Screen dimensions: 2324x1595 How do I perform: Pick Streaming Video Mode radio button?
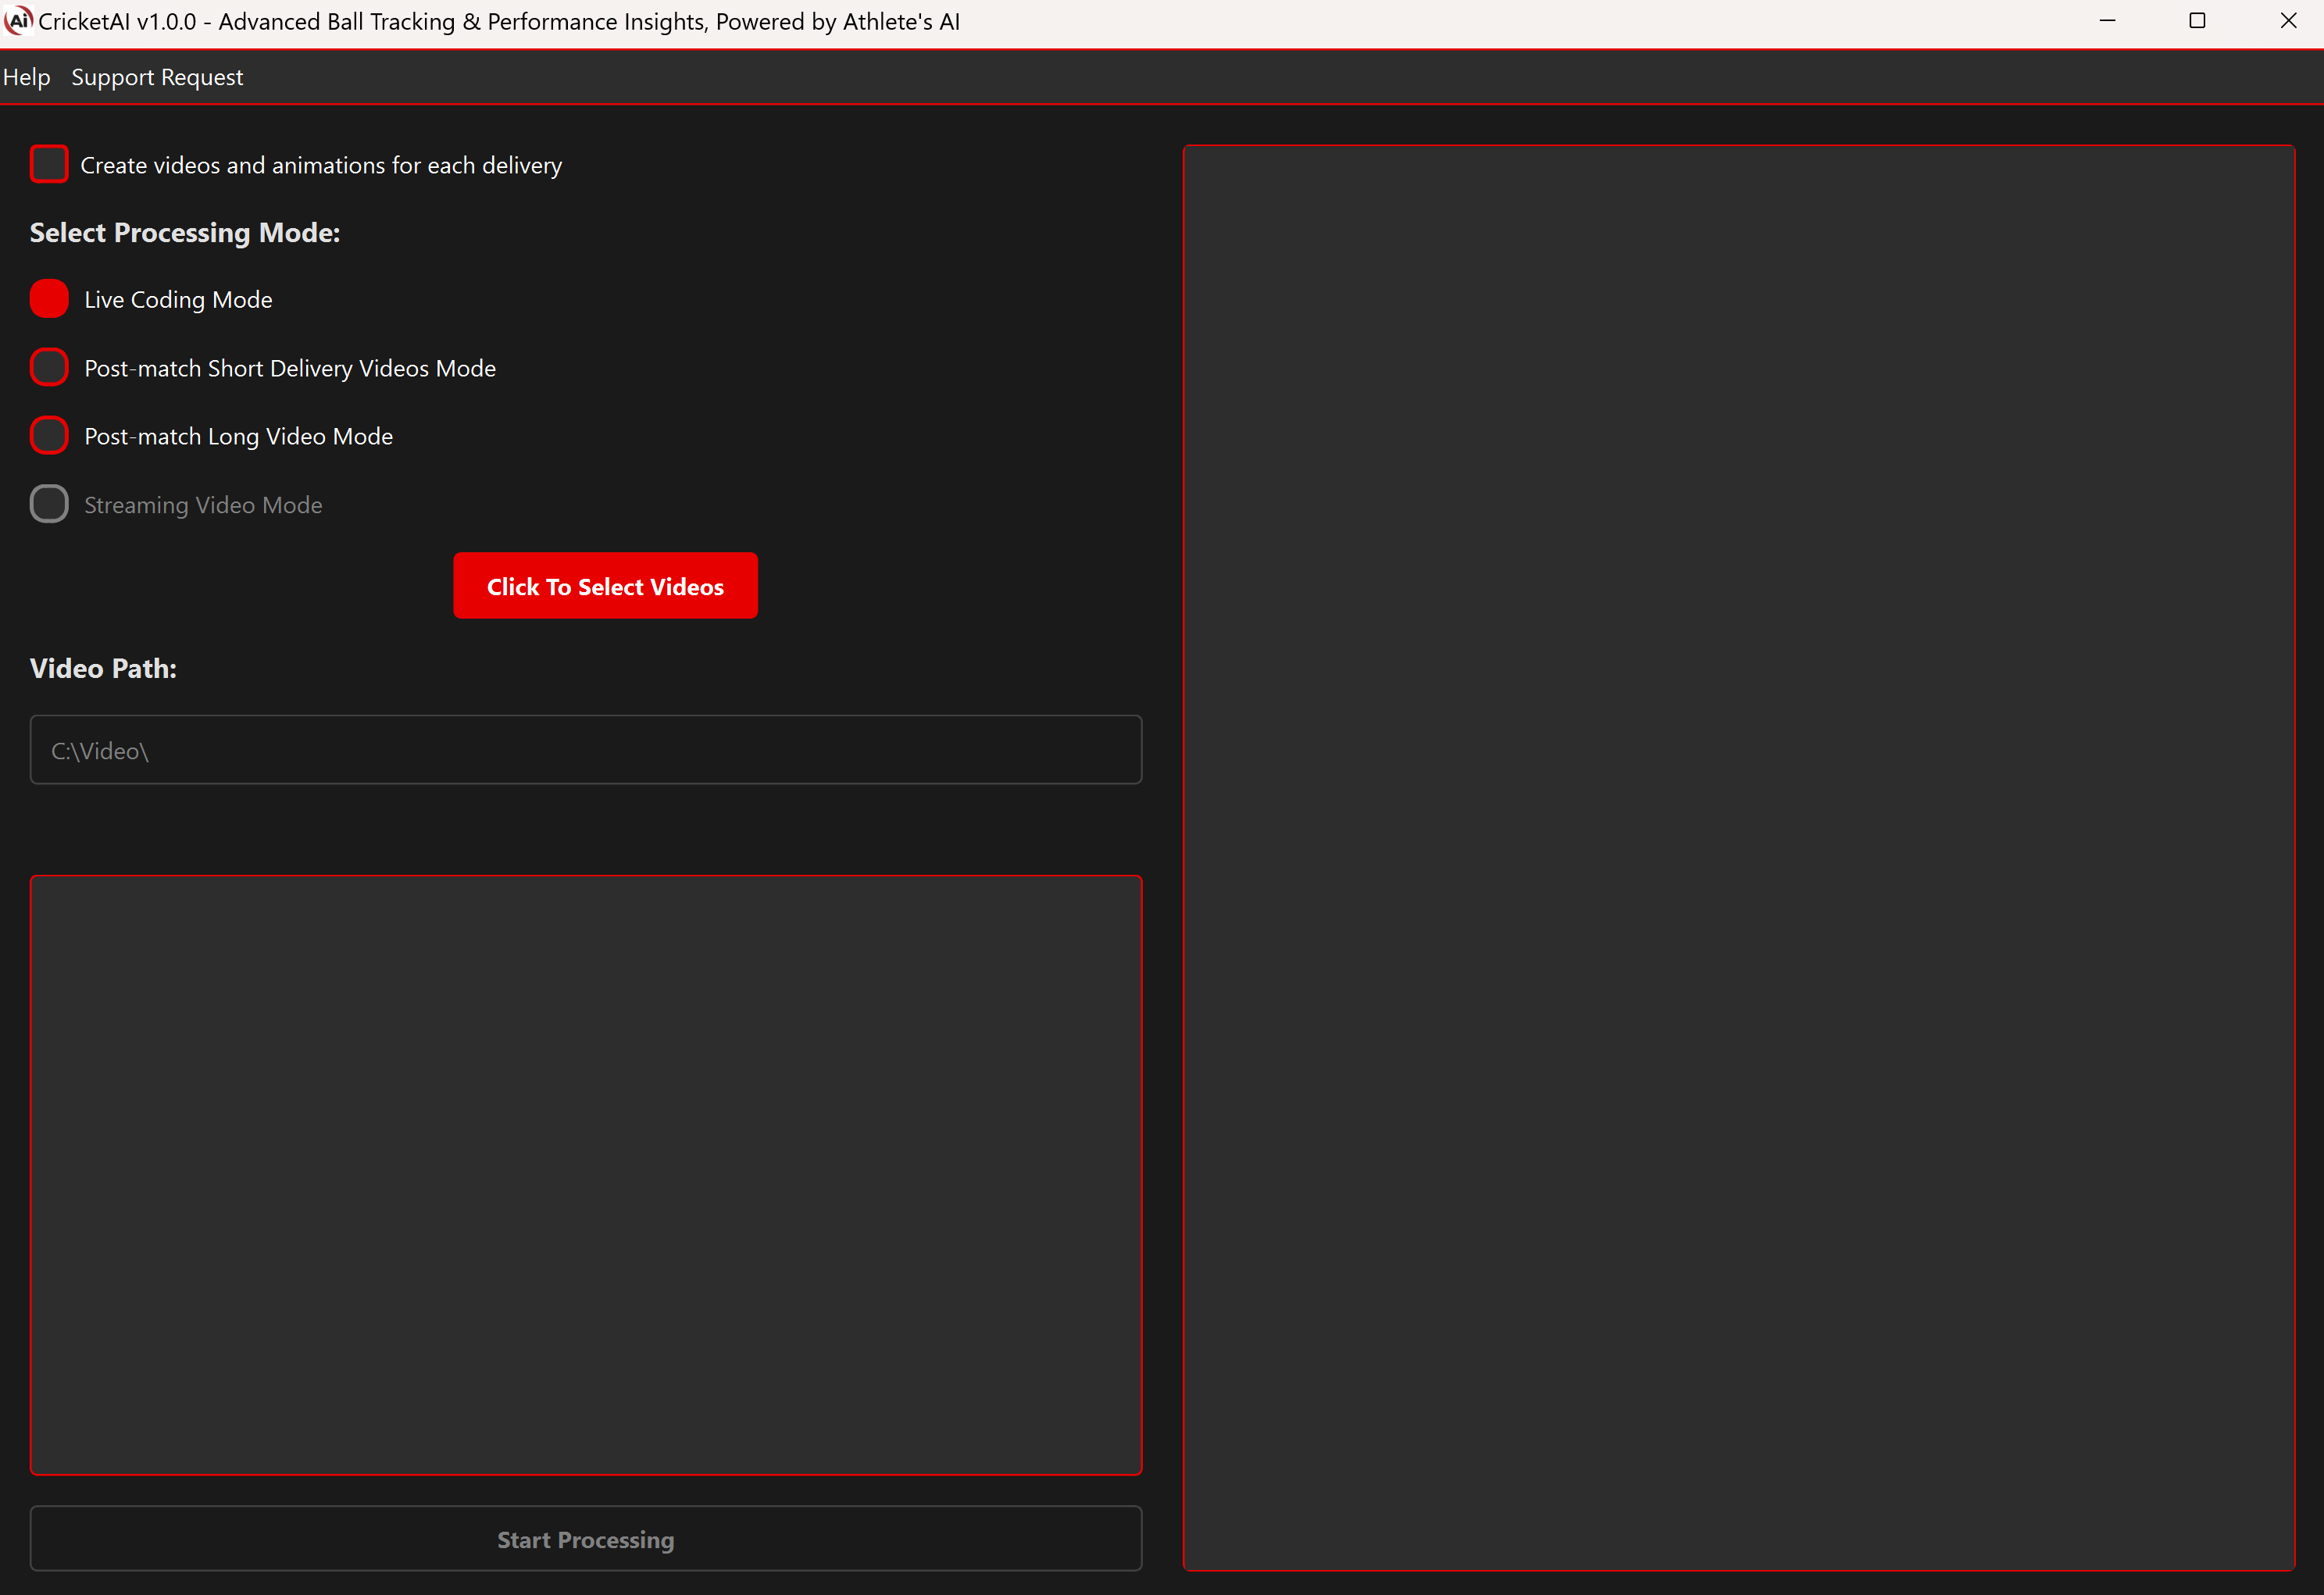pos(49,504)
